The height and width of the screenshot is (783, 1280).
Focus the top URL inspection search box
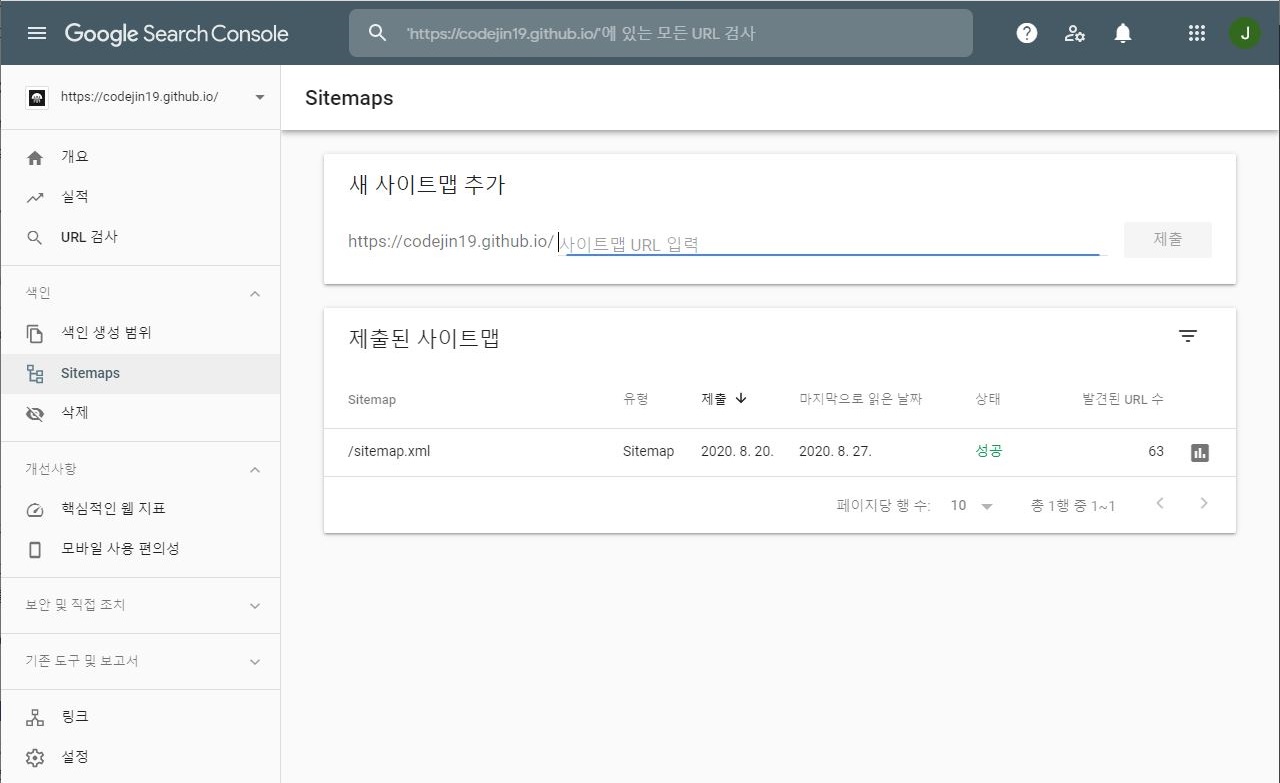point(661,33)
